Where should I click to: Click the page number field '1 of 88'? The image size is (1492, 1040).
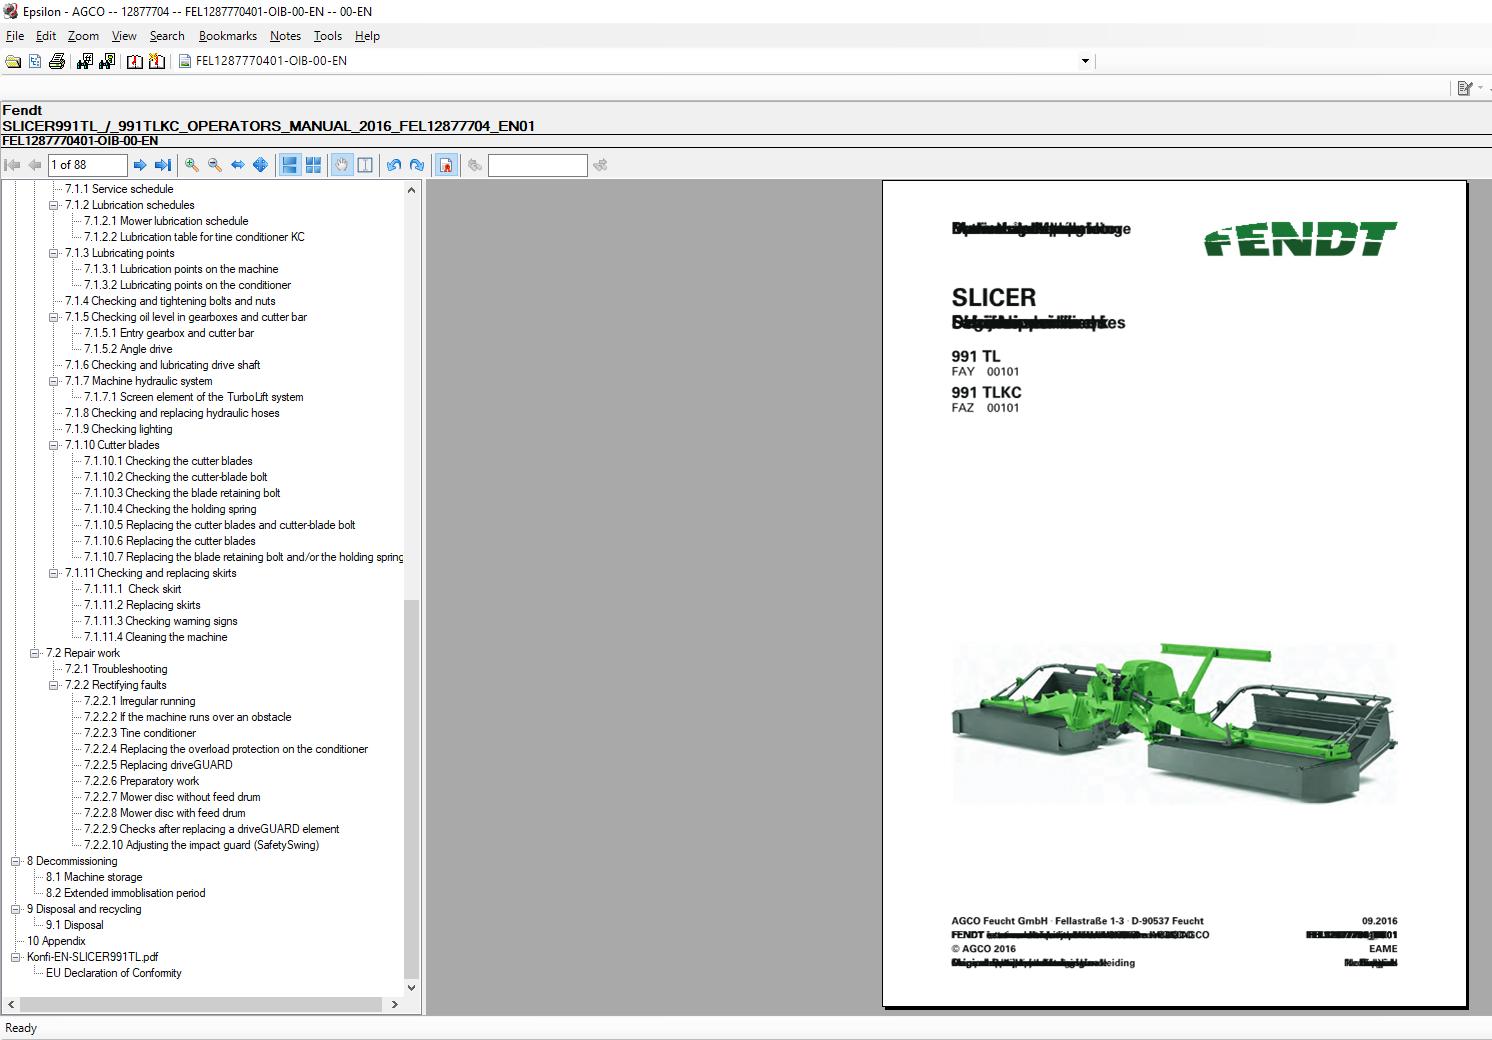(87, 165)
